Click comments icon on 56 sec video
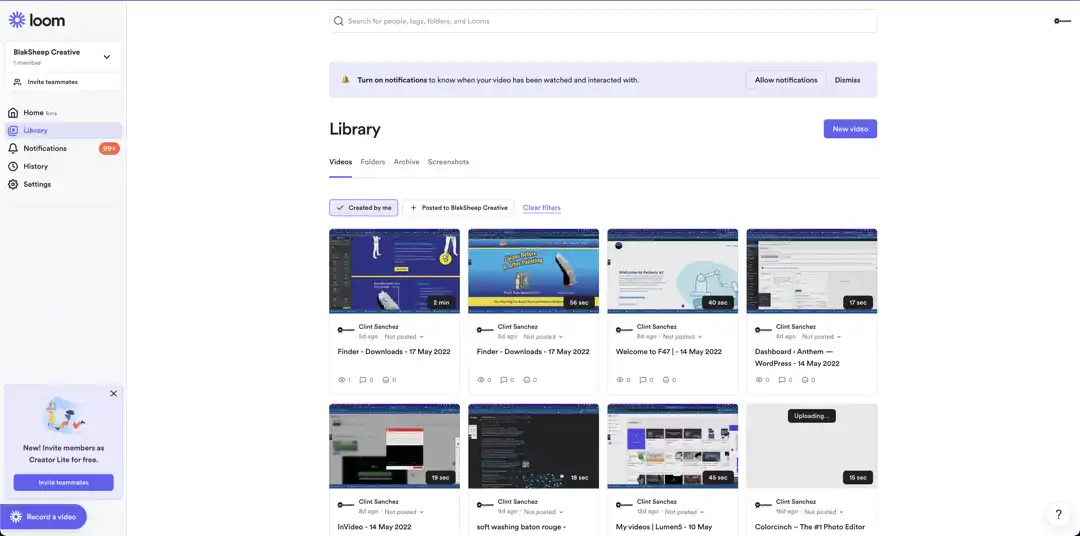Screen dimensions: 1080x536 (x=503, y=380)
